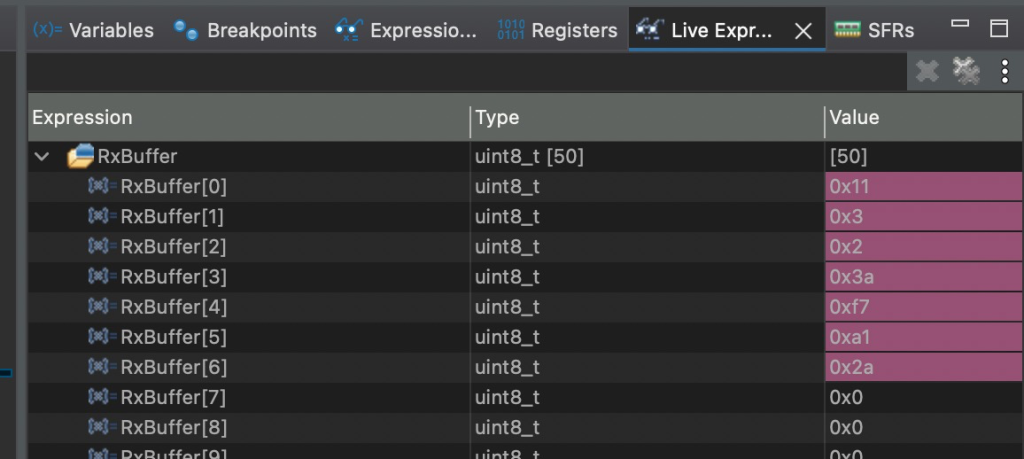Switch to the Registers tab
The width and height of the screenshot is (1024, 459).
pyautogui.click(x=557, y=30)
